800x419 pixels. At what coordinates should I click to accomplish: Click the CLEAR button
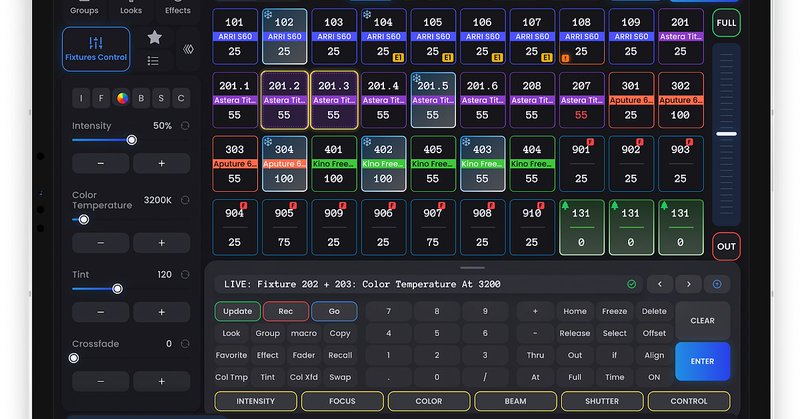point(703,321)
